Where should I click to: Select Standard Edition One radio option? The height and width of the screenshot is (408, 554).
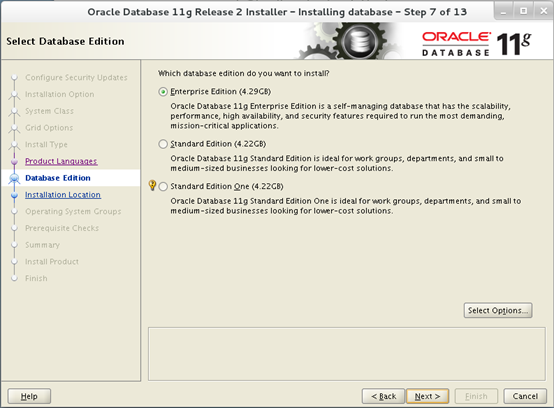(x=163, y=187)
